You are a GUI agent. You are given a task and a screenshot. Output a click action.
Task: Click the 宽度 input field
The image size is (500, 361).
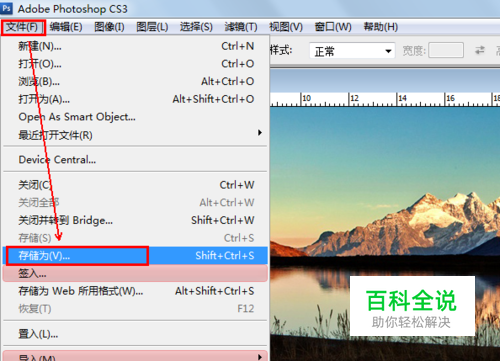click(446, 50)
